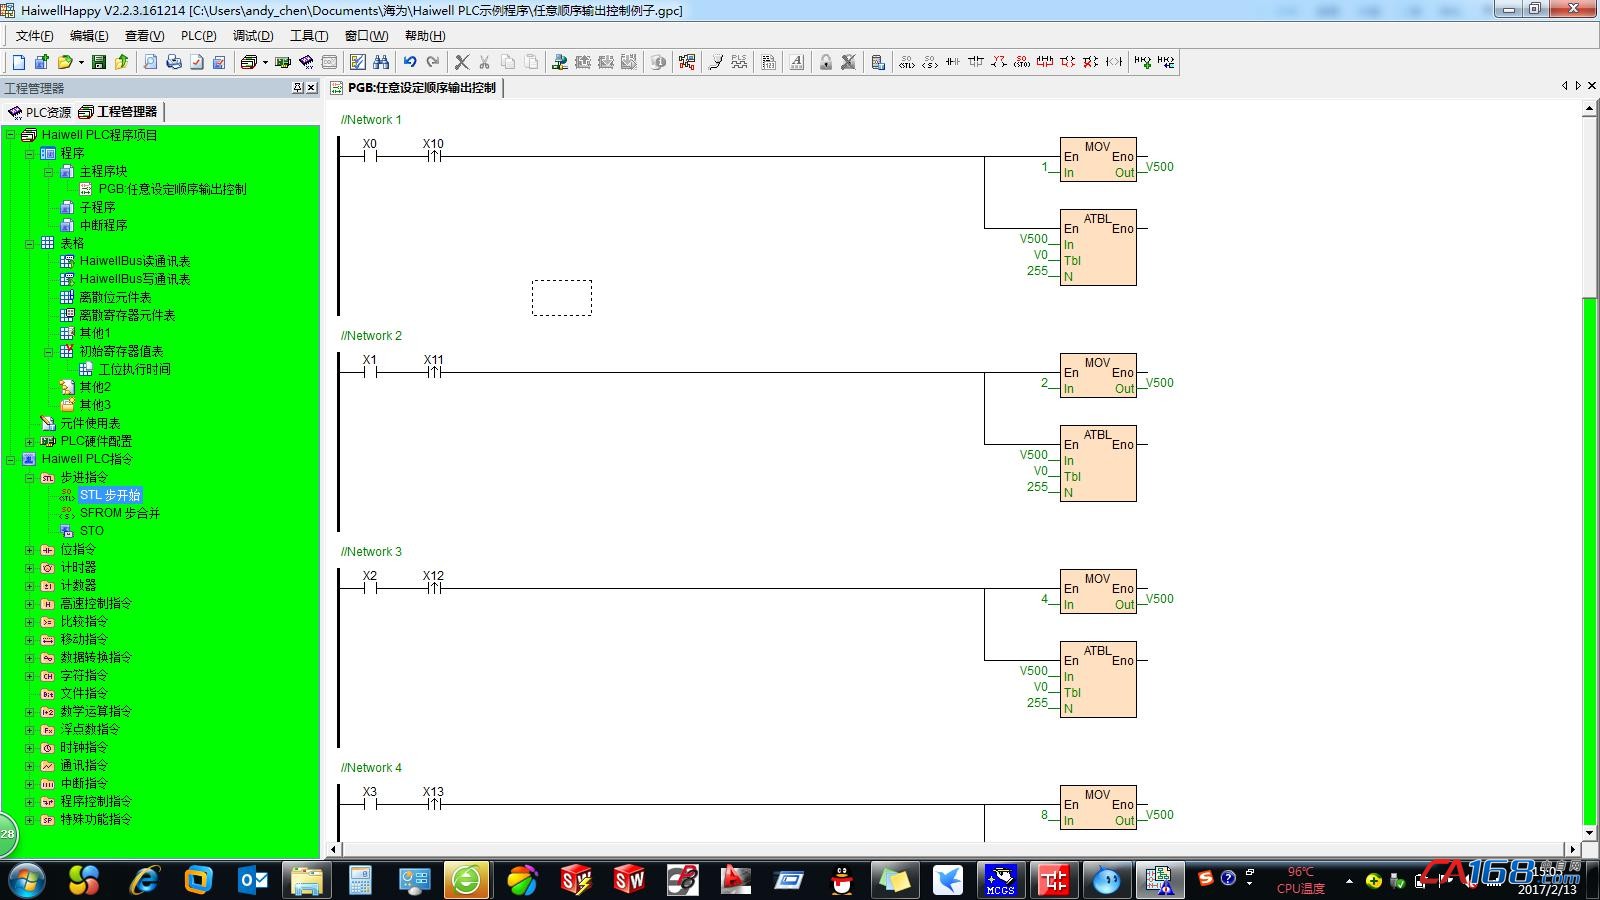Collapse the 程序 tree node
The width and height of the screenshot is (1600, 900).
pyautogui.click(x=30, y=153)
